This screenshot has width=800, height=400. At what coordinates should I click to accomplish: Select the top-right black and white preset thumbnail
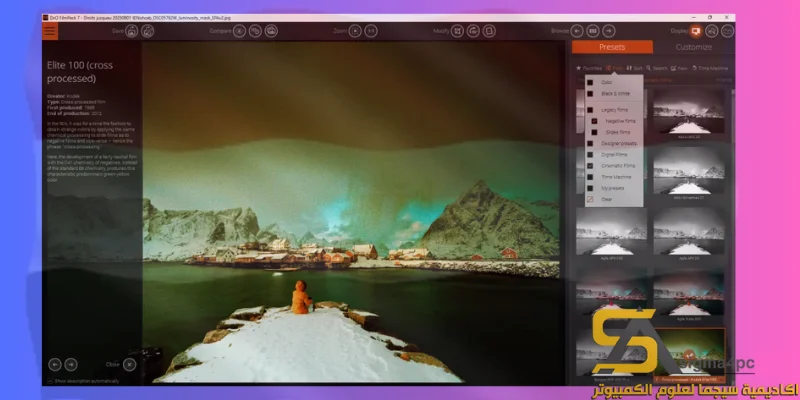point(689,112)
